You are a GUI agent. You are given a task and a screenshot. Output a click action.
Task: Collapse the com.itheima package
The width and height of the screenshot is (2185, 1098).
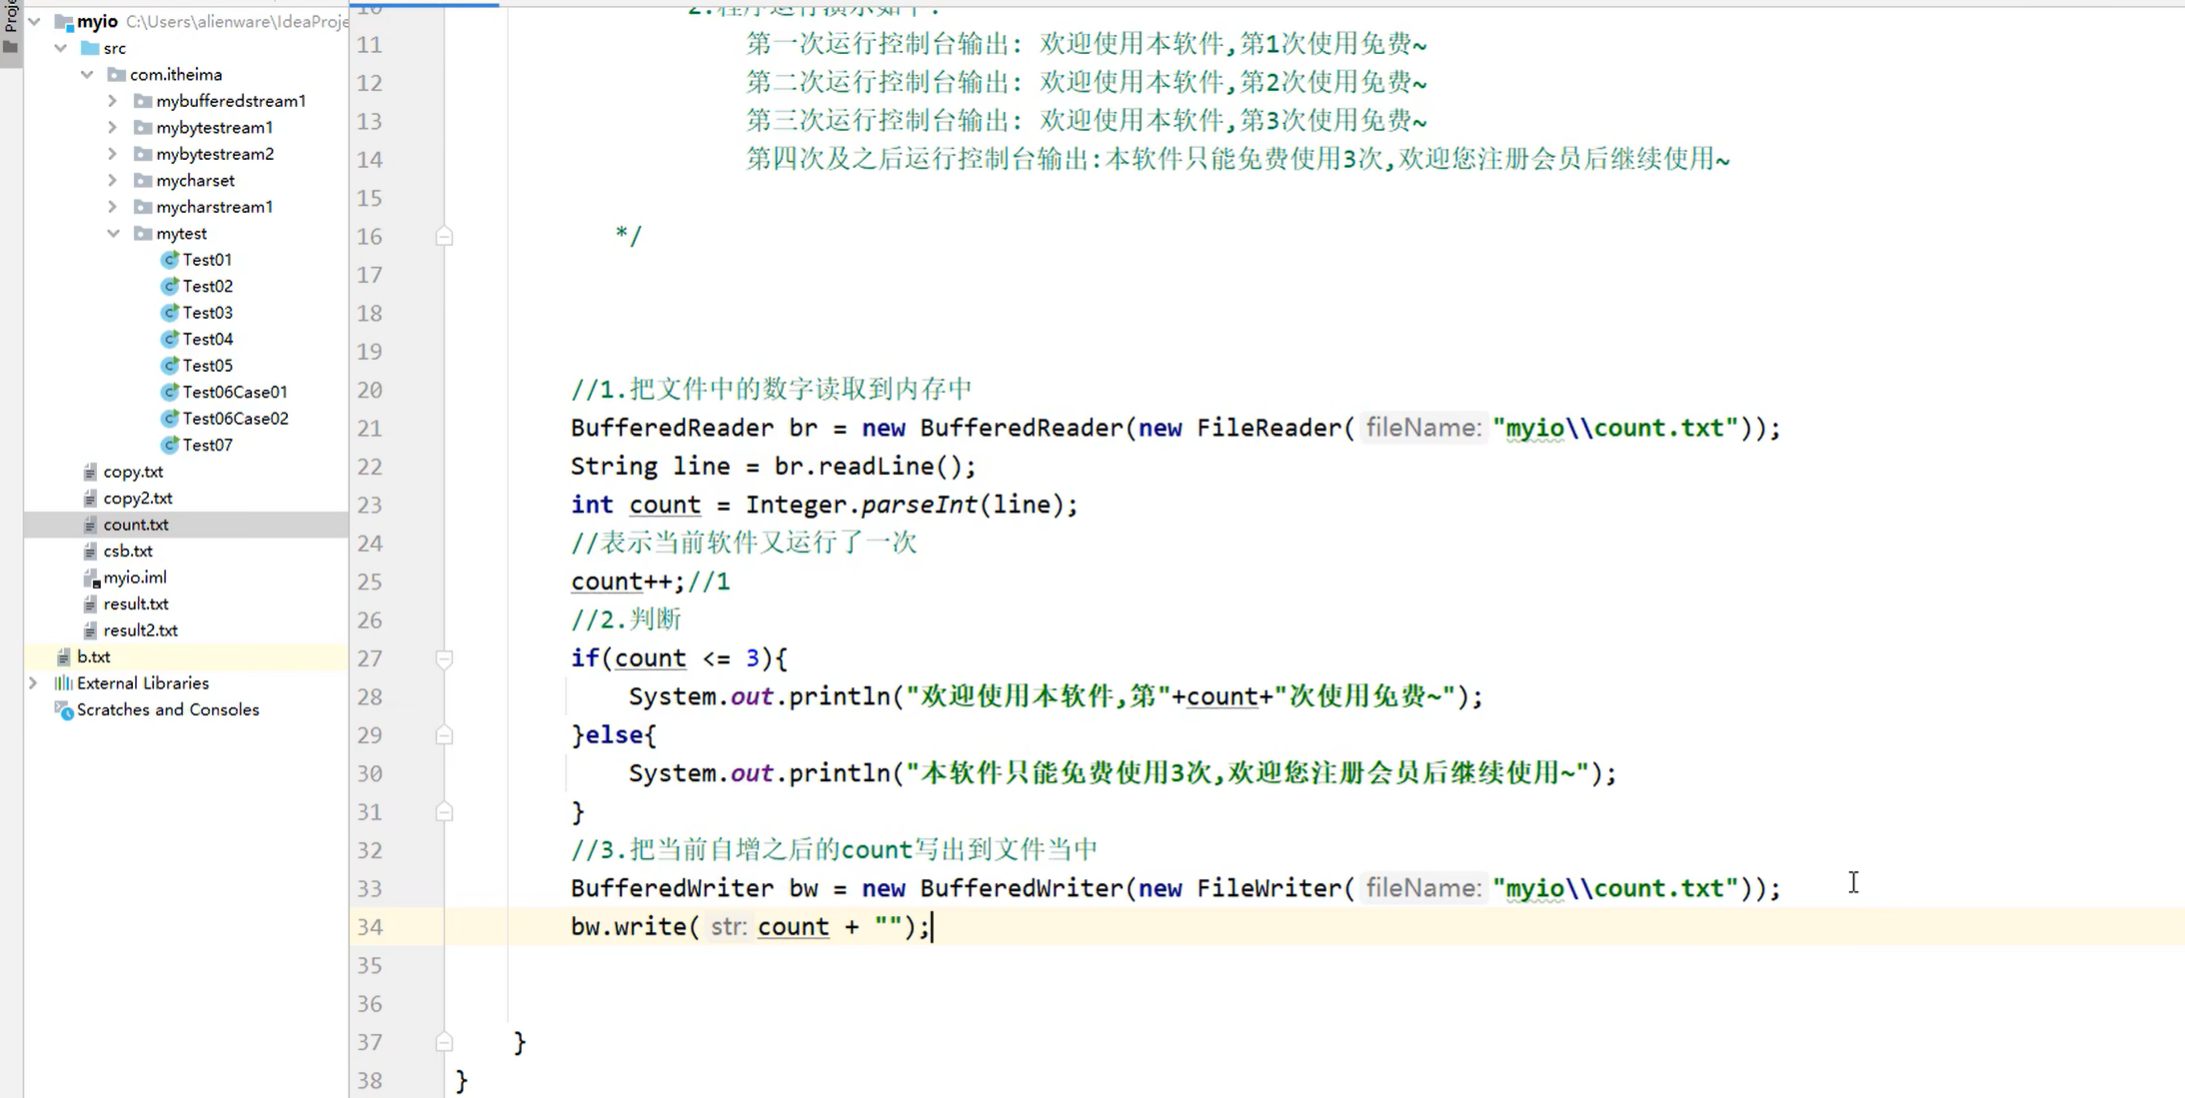pos(87,74)
